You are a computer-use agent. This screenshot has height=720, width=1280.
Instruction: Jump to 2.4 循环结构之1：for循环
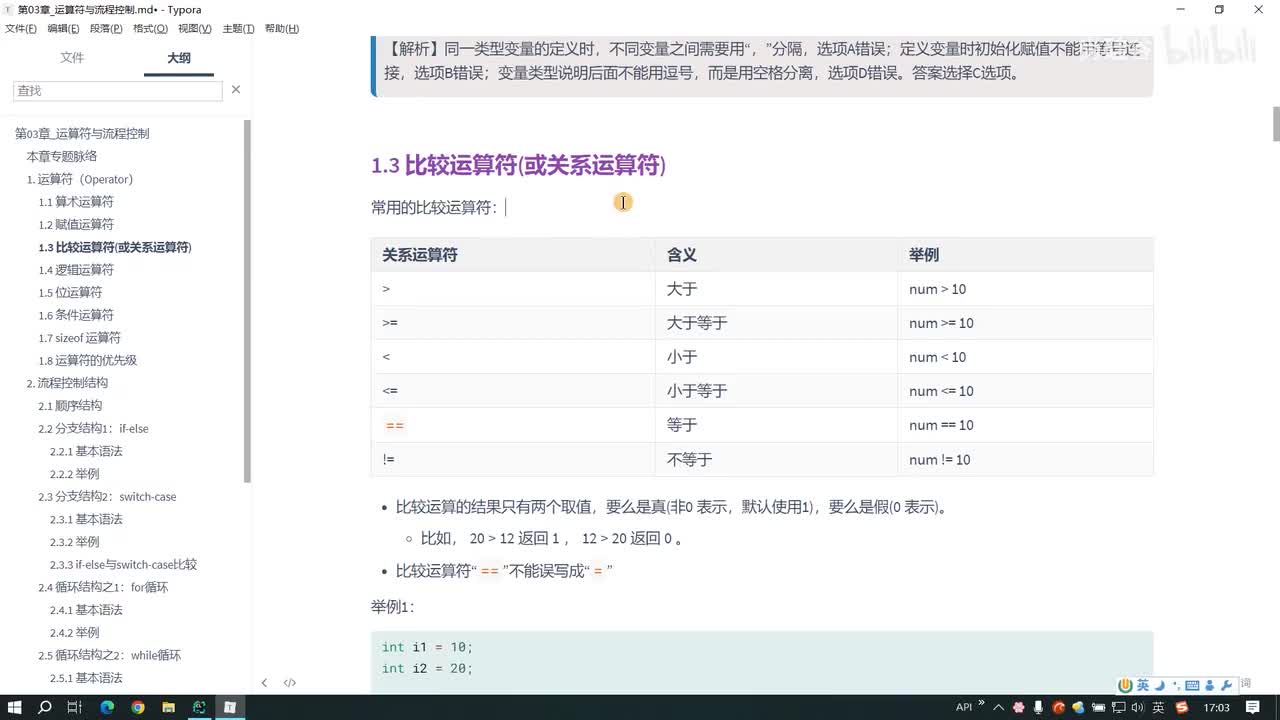pyautogui.click(x=103, y=587)
